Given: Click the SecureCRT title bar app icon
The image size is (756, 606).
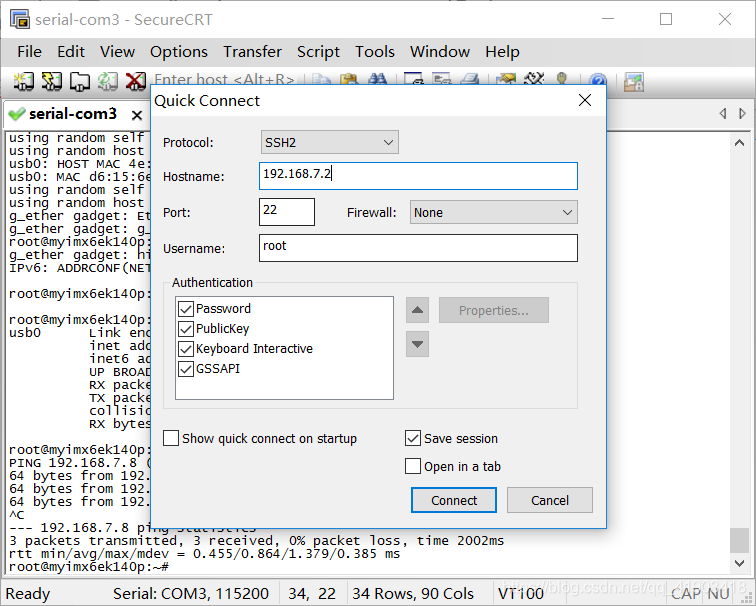Looking at the screenshot, I should 20,19.
